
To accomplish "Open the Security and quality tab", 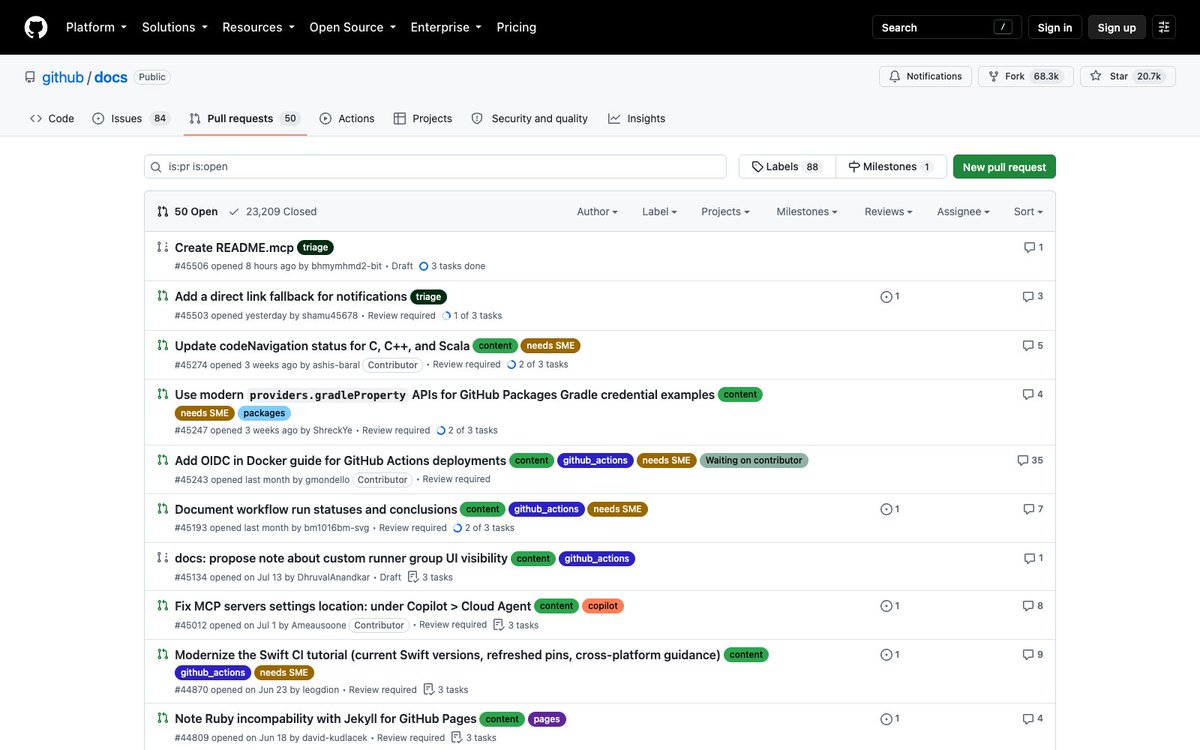I will click(530, 118).
